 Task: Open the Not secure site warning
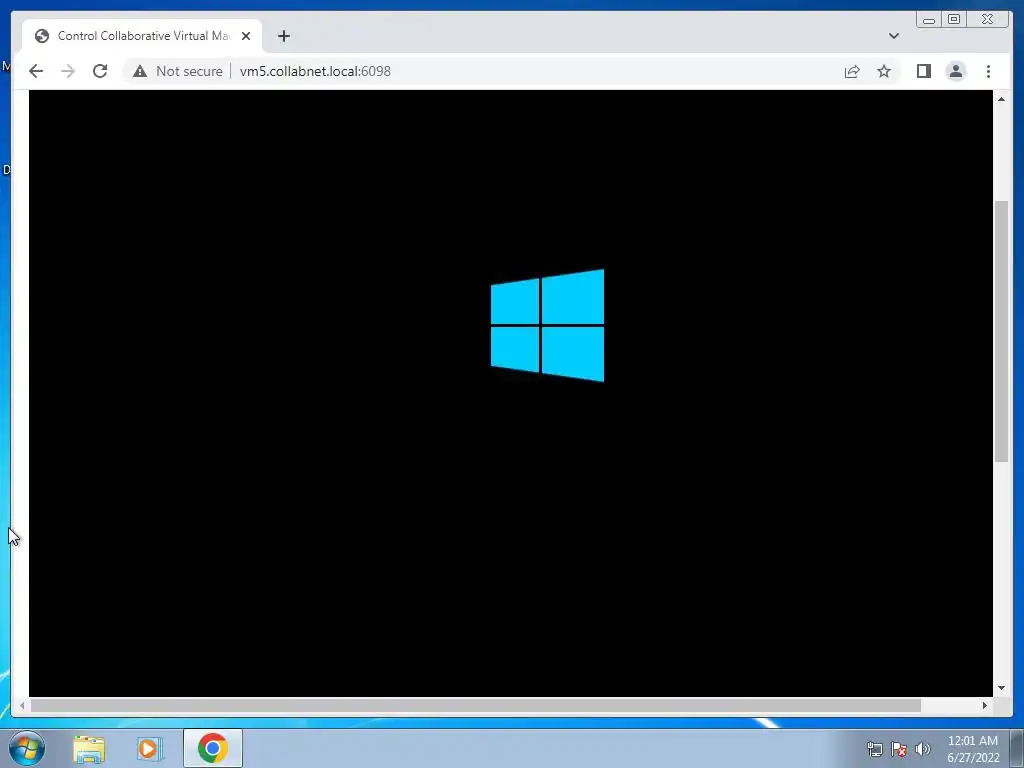tap(178, 71)
